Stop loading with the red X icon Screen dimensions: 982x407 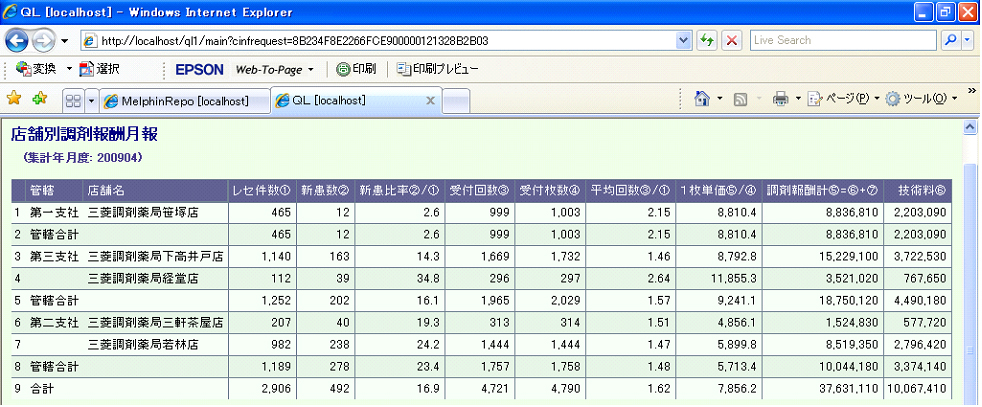pyautogui.click(x=730, y=41)
